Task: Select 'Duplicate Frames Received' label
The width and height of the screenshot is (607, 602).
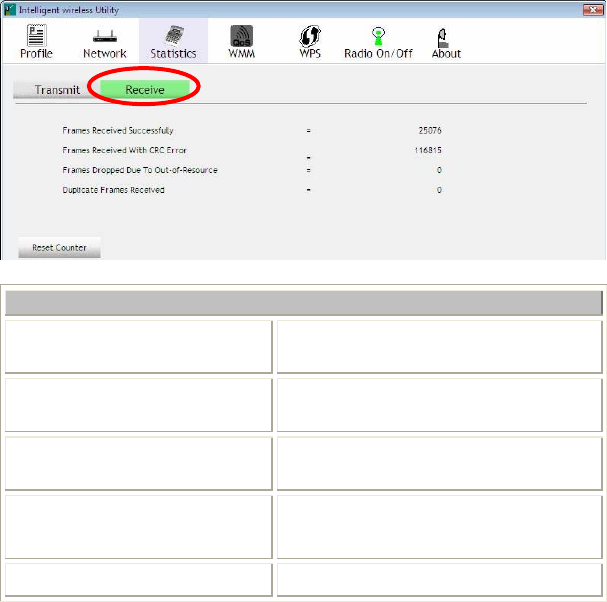Action: tap(113, 190)
